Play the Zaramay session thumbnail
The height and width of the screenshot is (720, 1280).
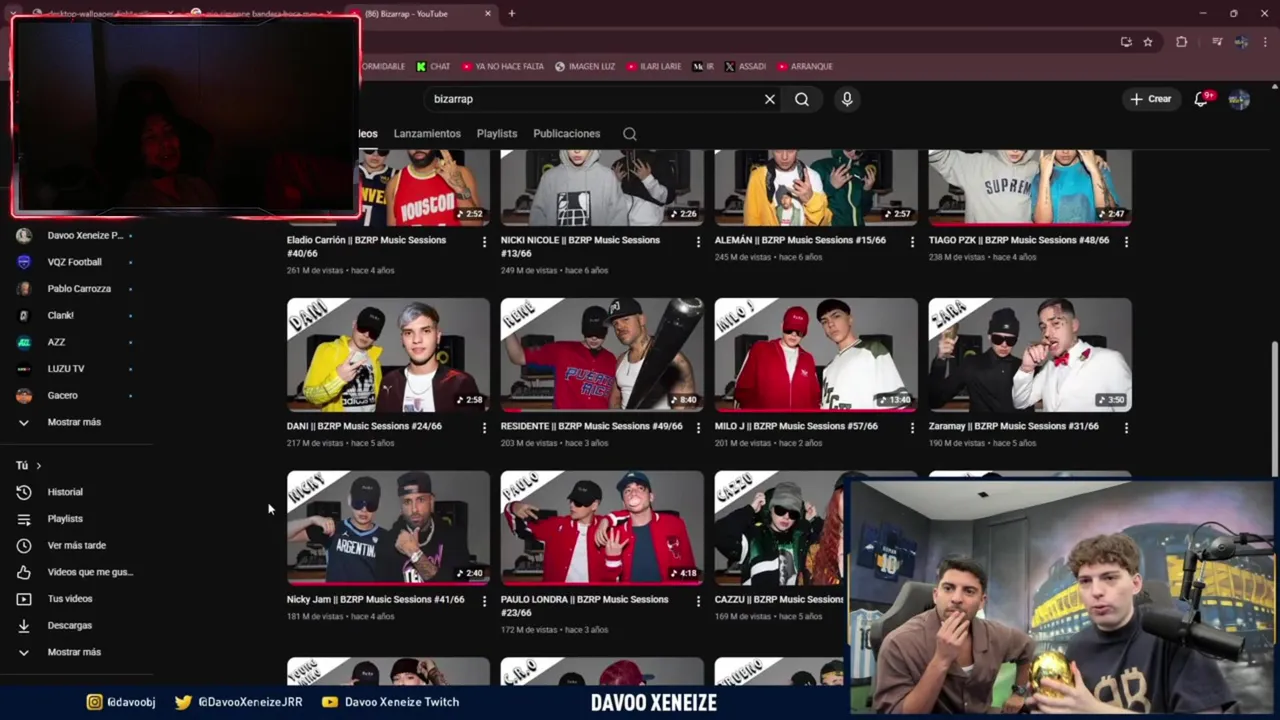pos(1030,355)
